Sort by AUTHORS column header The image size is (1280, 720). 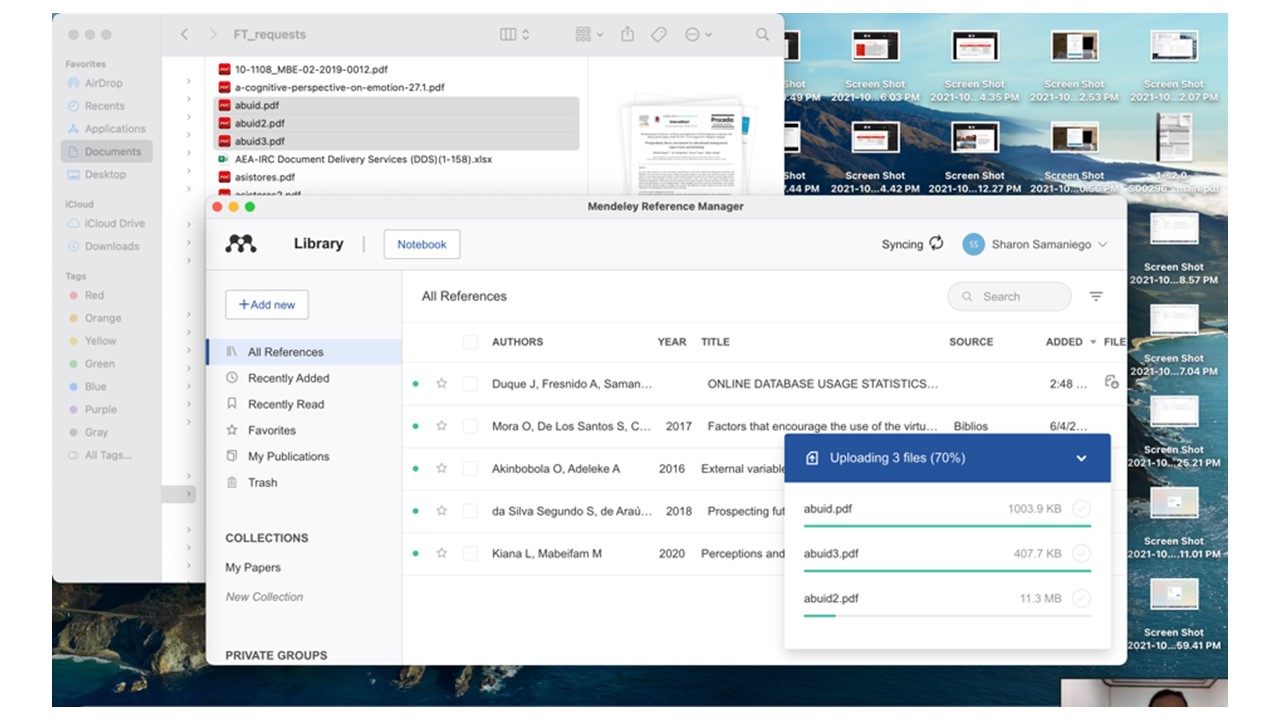tap(517, 342)
